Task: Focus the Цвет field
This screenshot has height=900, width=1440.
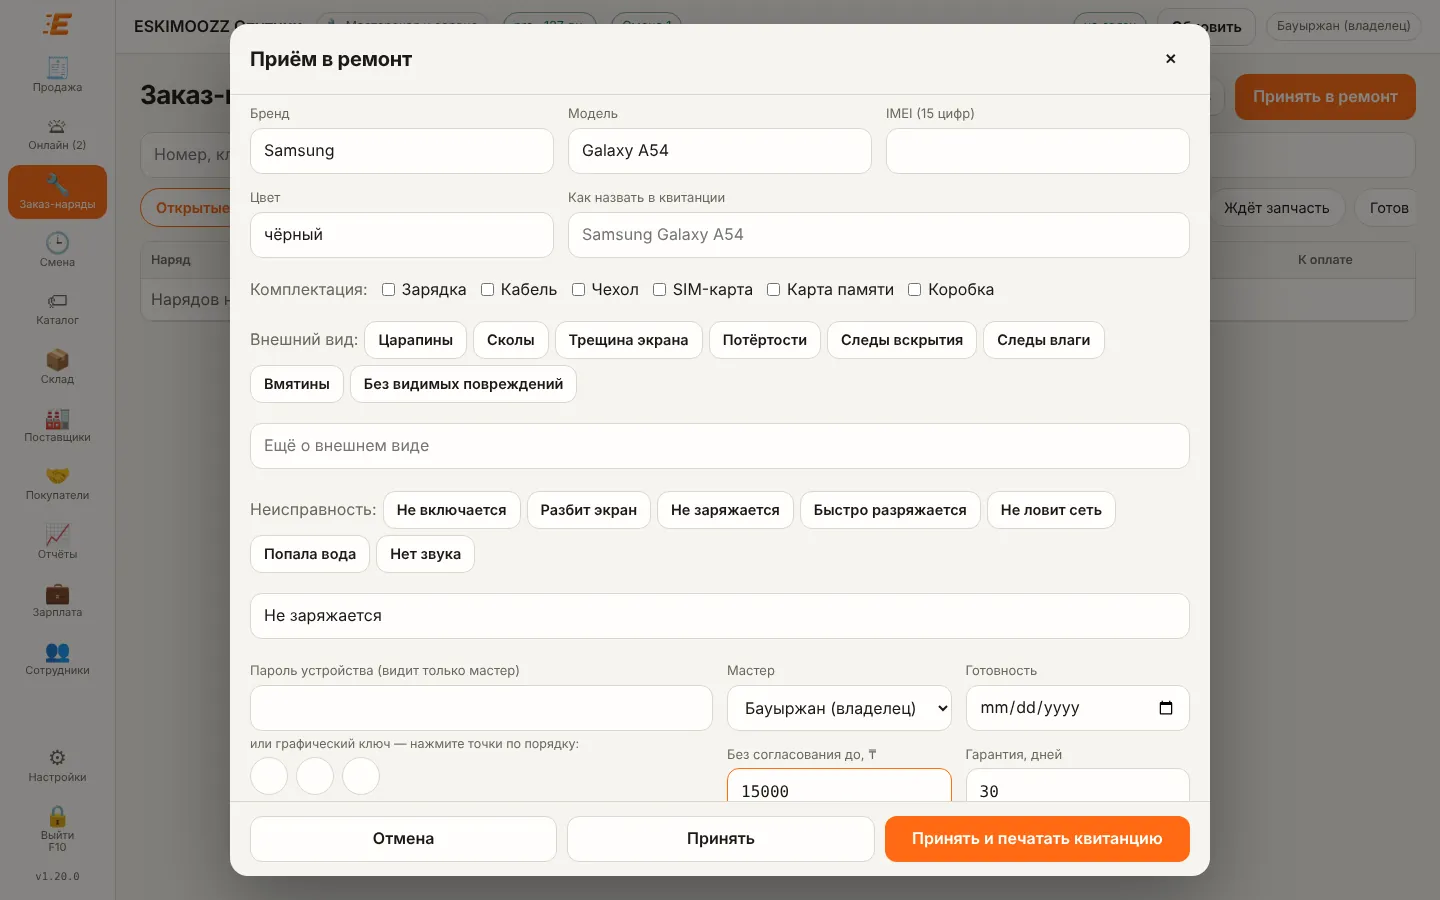Action: 402,235
